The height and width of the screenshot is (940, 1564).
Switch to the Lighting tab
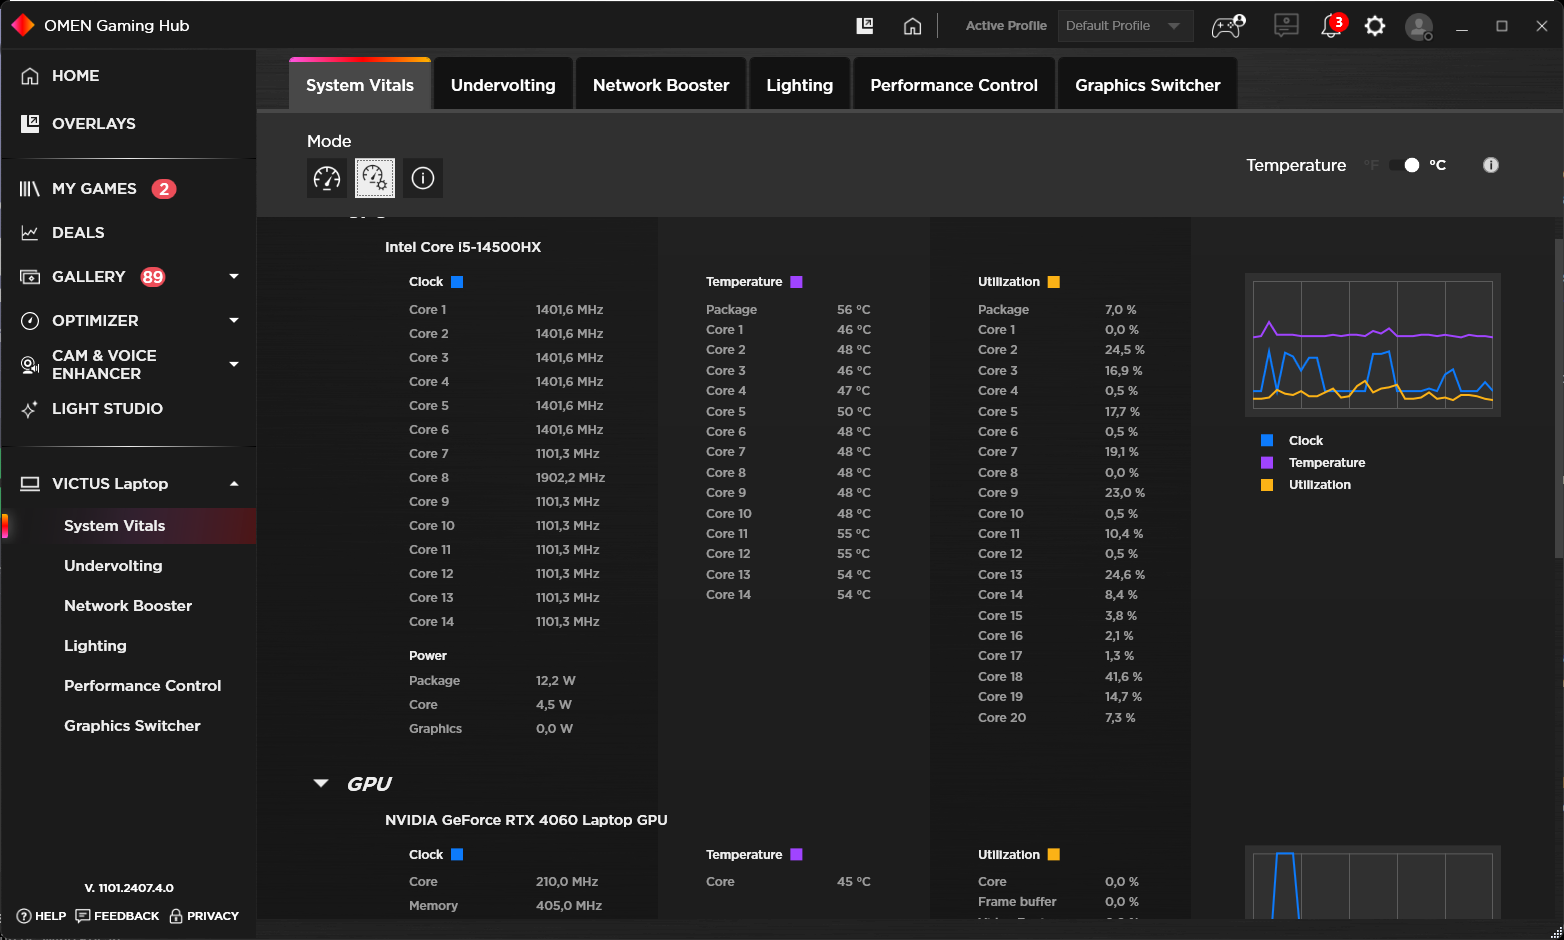click(800, 85)
